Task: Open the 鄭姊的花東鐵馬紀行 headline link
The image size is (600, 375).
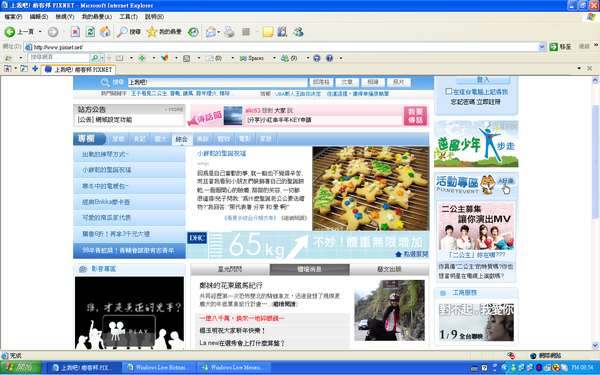Action: 231,285
